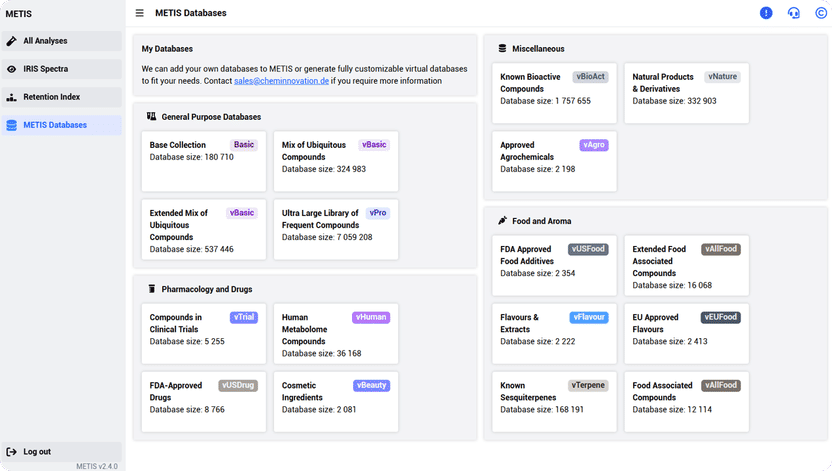Click the copyright icon in header
The width and height of the screenshot is (832, 471).
coord(820,13)
